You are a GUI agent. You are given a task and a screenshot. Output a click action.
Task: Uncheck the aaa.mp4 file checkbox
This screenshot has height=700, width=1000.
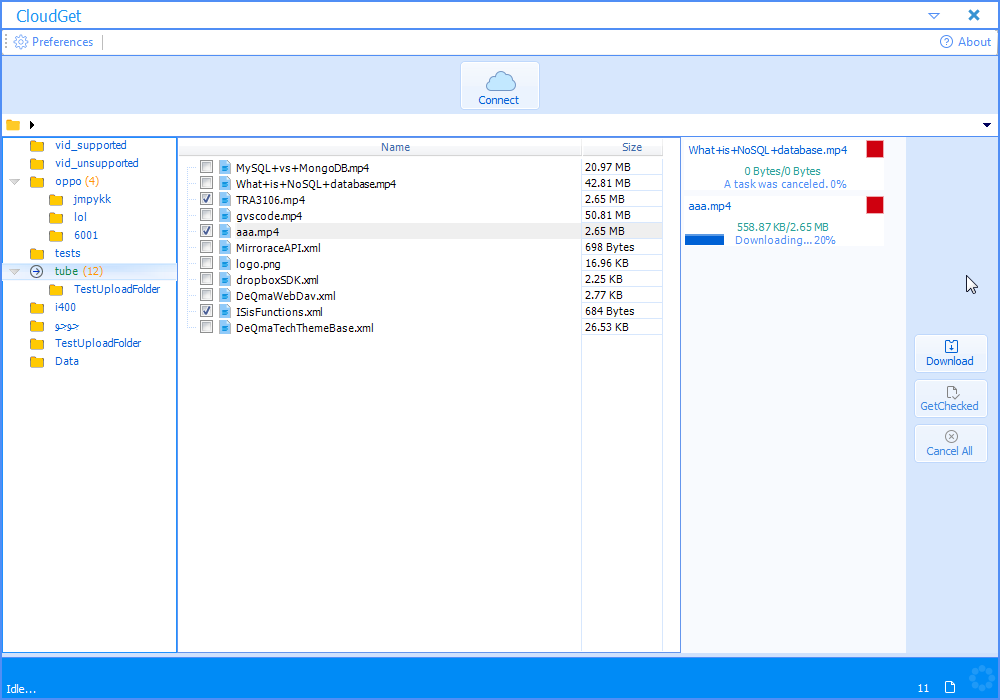[207, 231]
